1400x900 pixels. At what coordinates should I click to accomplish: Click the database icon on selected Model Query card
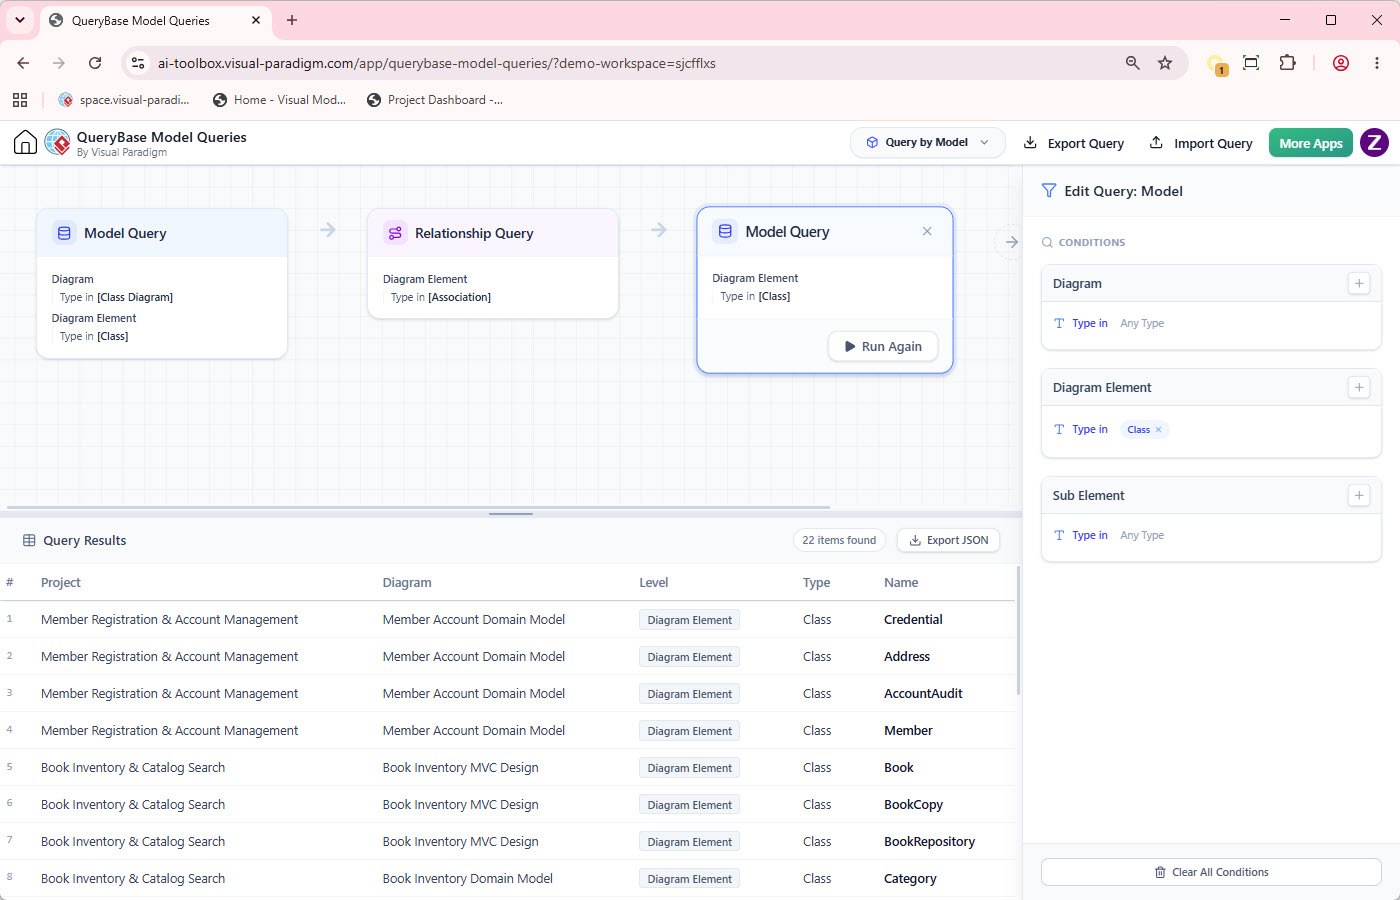[x=725, y=231]
